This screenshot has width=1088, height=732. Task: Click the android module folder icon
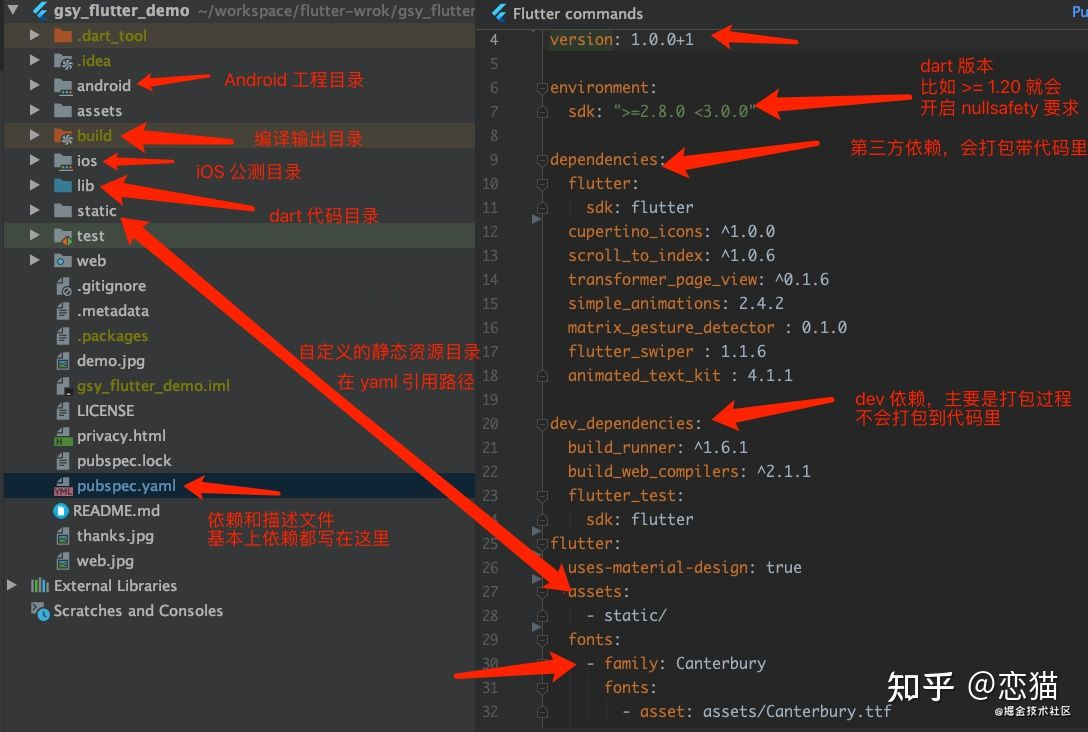click(63, 86)
